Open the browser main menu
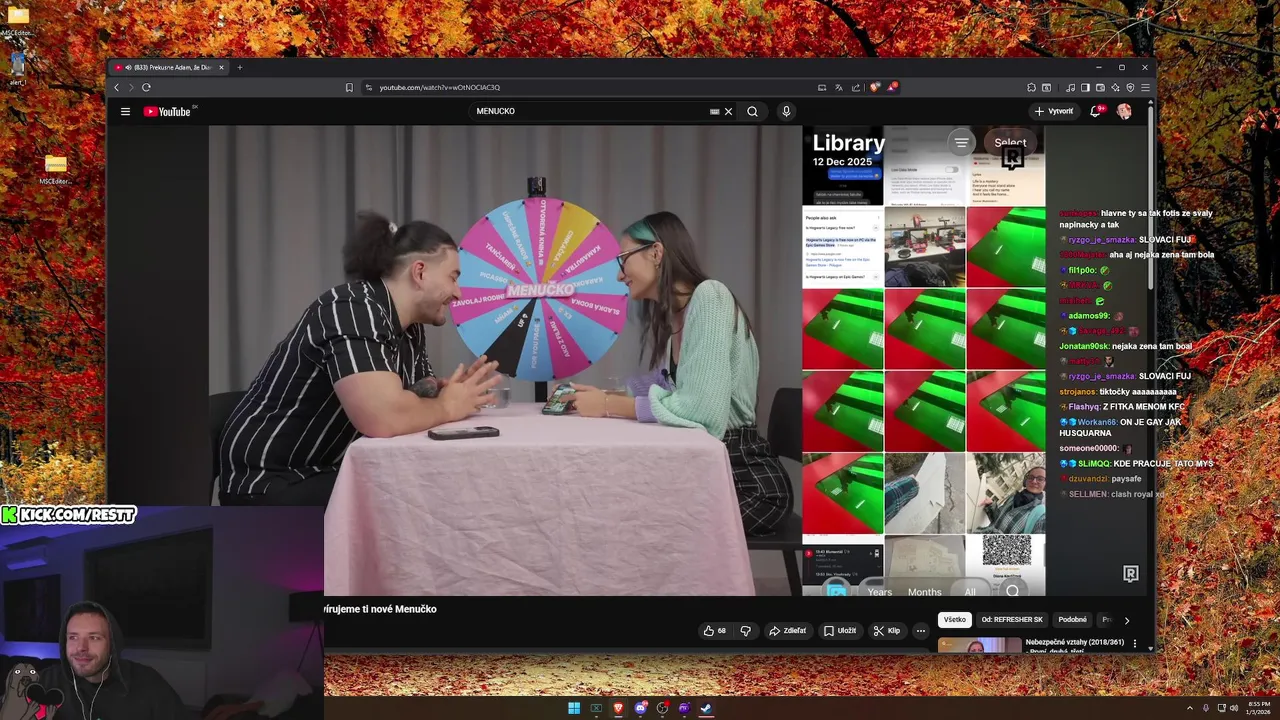This screenshot has height=720, width=1280. click(1145, 87)
